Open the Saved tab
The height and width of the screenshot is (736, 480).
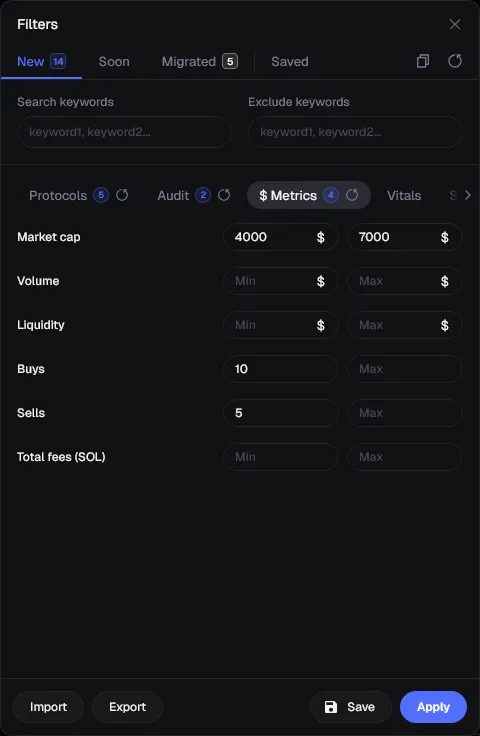(x=290, y=61)
